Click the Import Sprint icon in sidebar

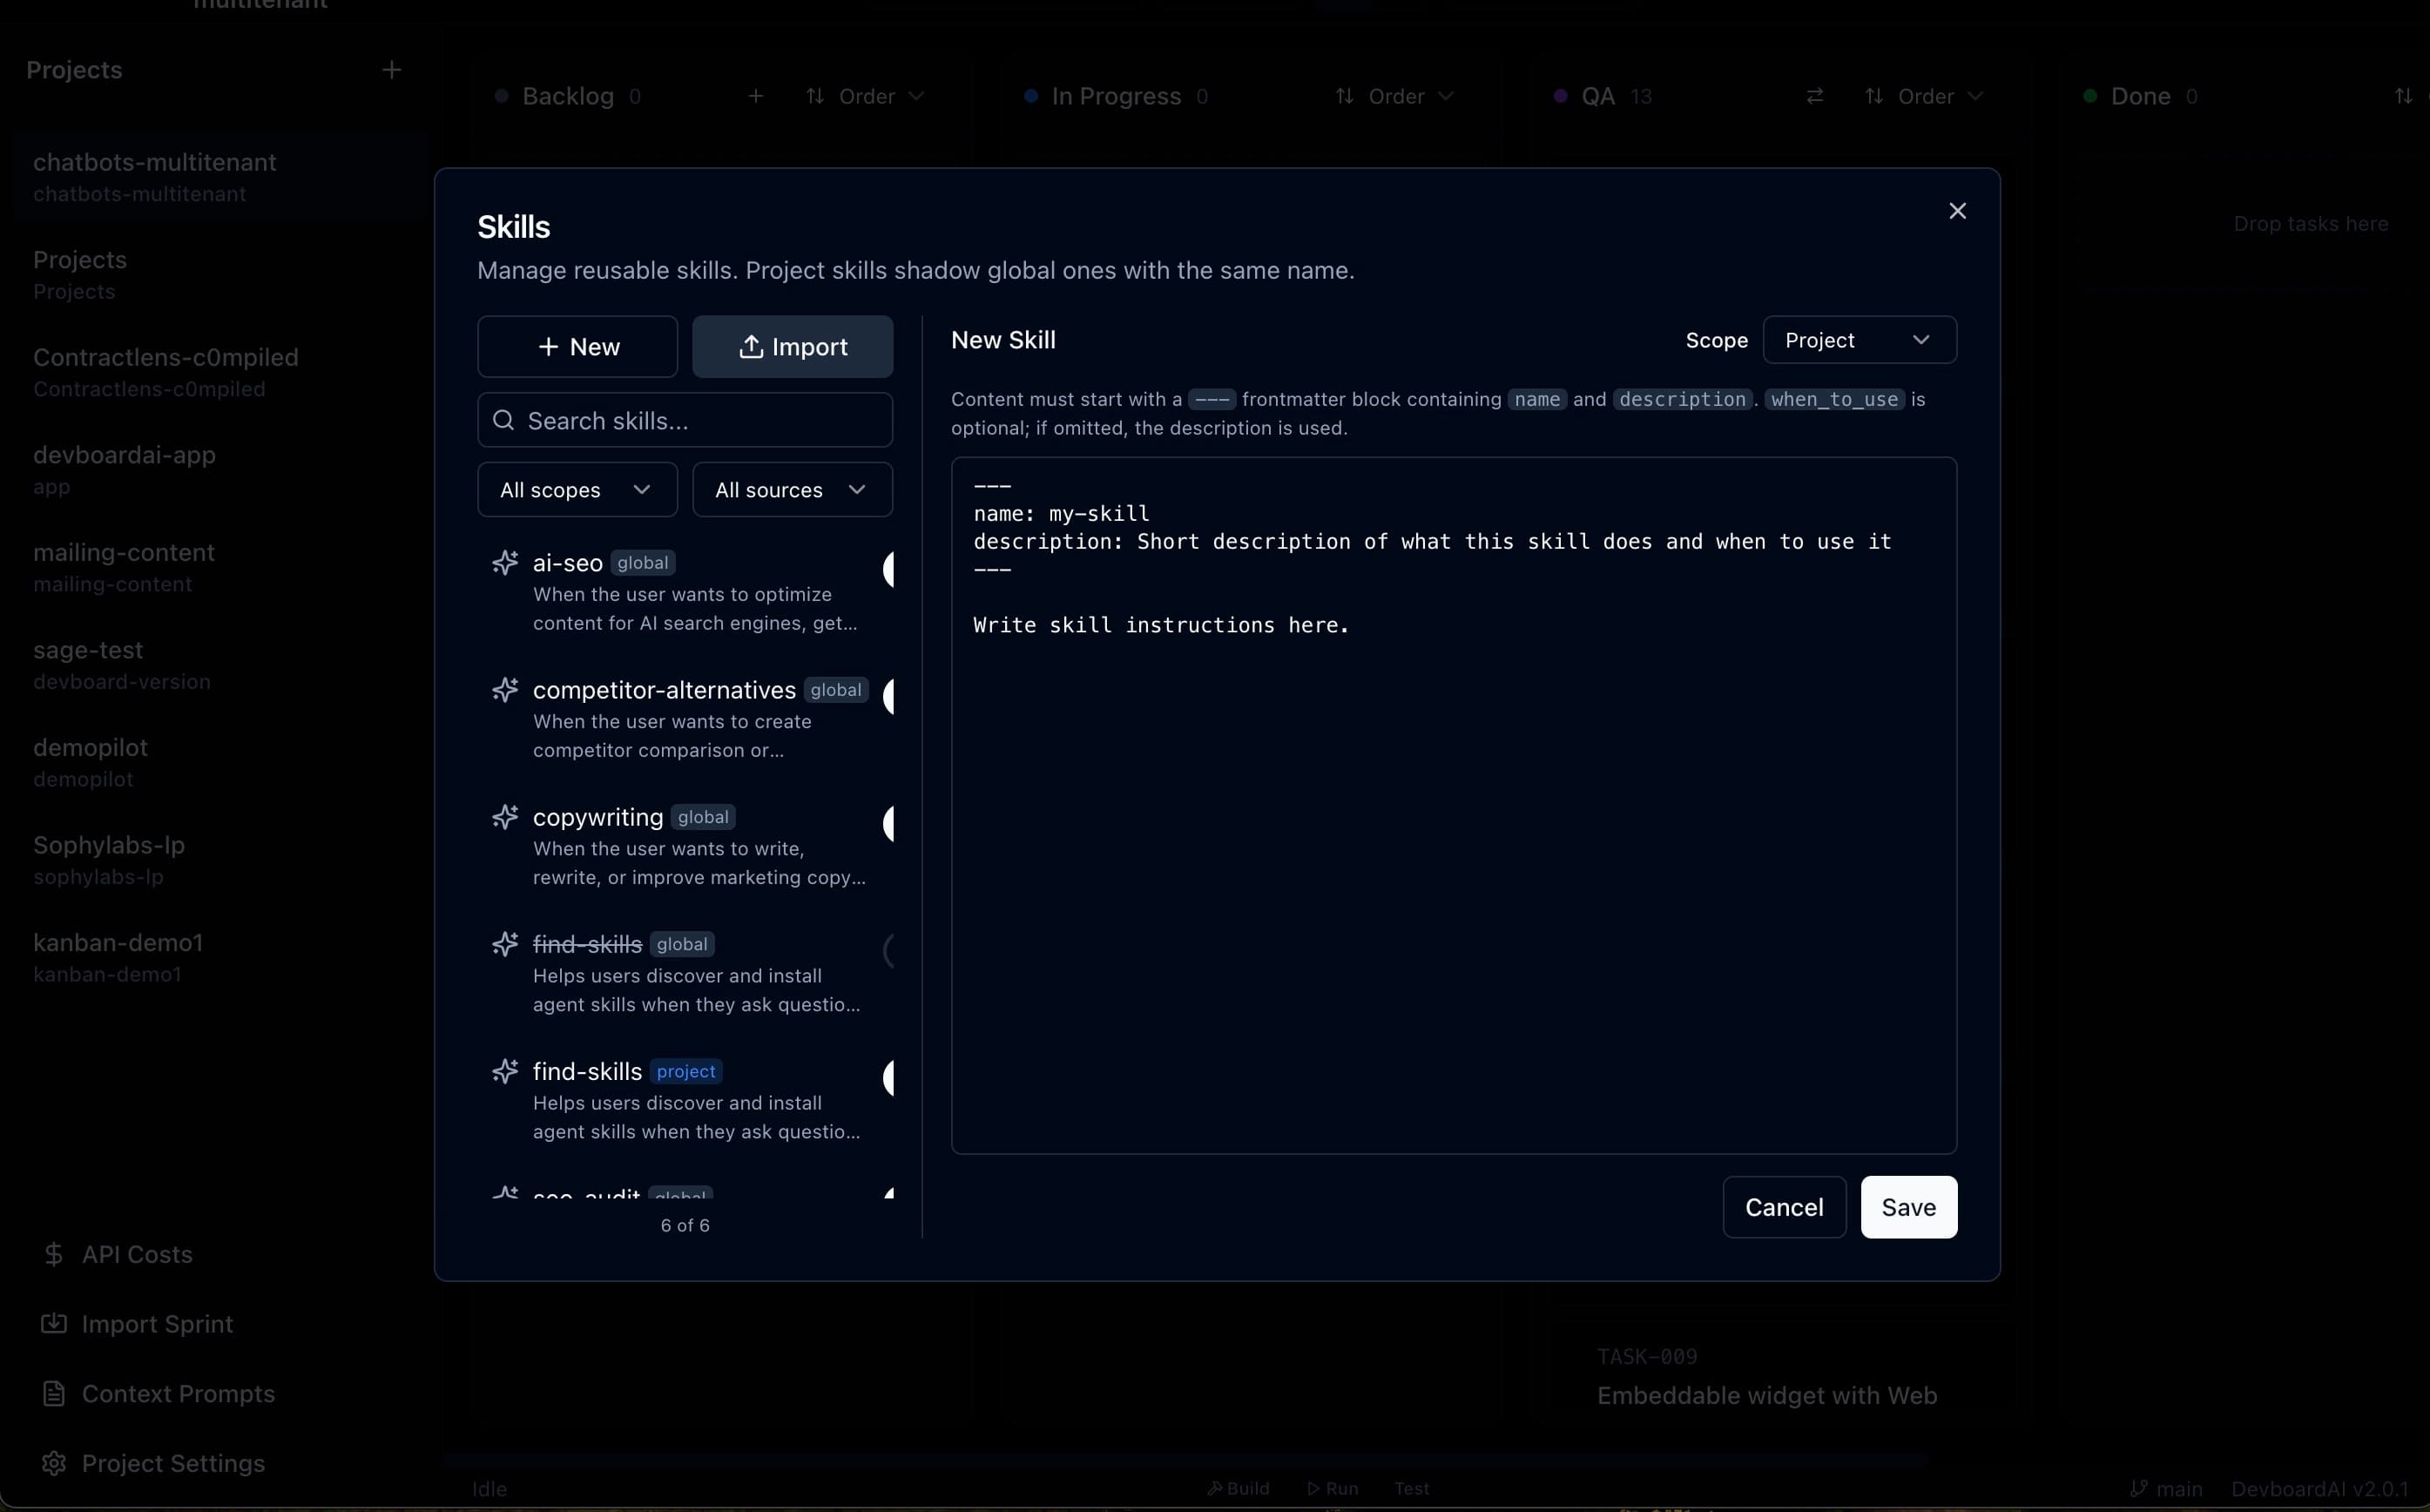54,1324
